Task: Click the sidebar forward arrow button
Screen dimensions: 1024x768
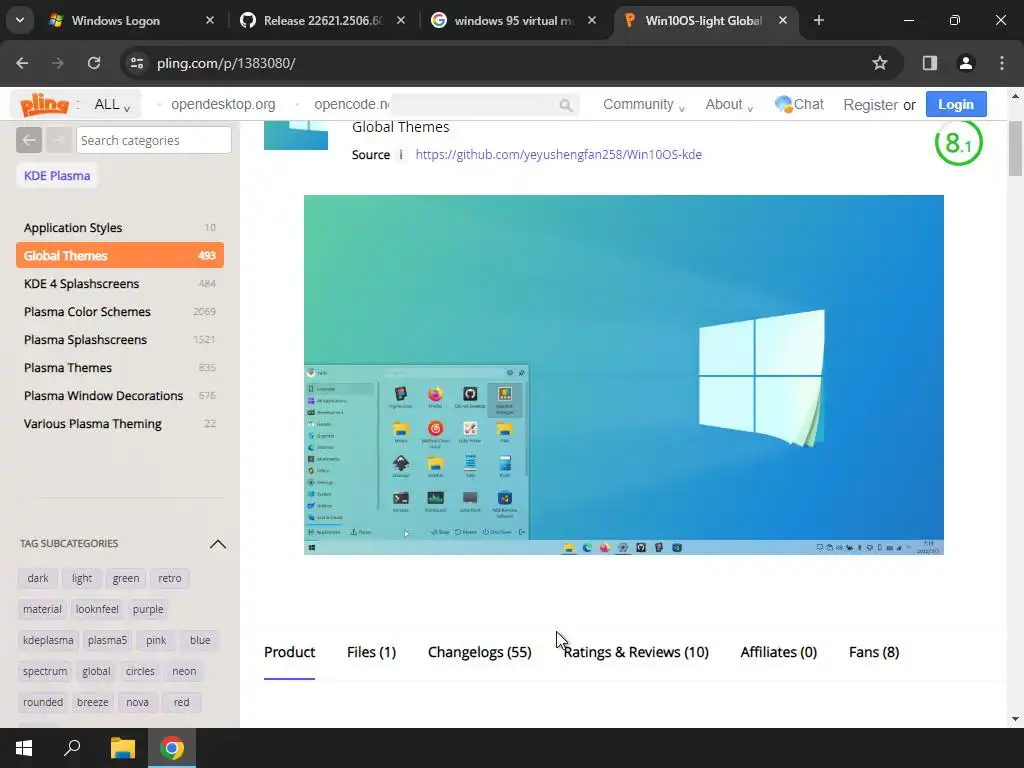Action: coord(58,140)
